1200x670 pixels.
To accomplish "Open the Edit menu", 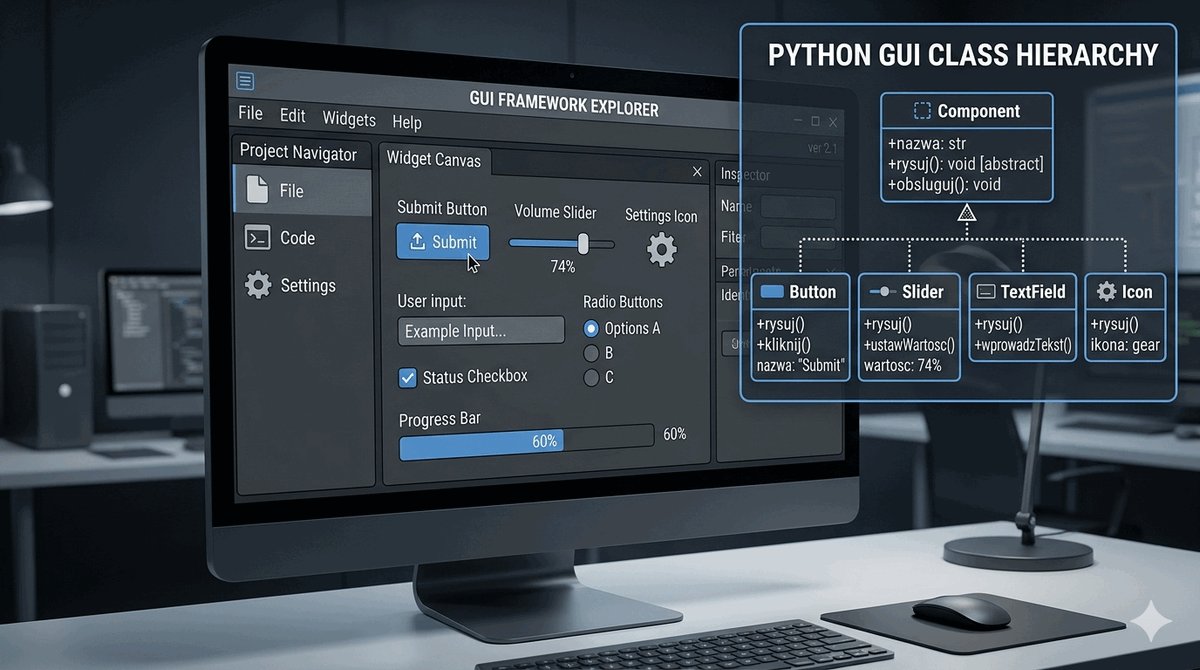I will pyautogui.click(x=292, y=116).
